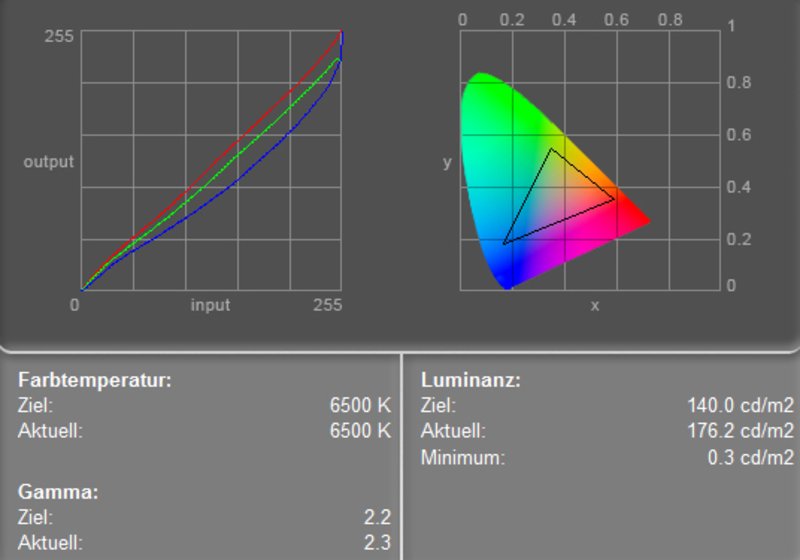Click the minimum luminance 0.3 cd/m2

(x=751, y=457)
